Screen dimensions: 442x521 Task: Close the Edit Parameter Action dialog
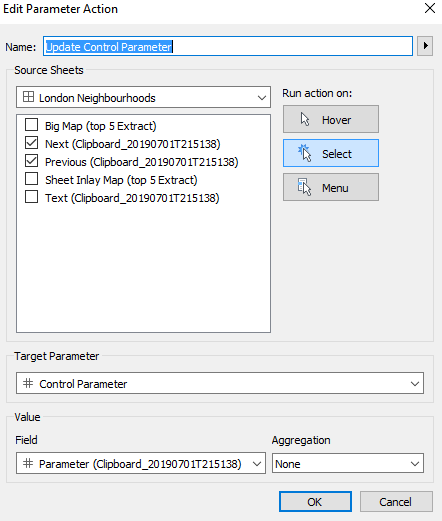430,8
